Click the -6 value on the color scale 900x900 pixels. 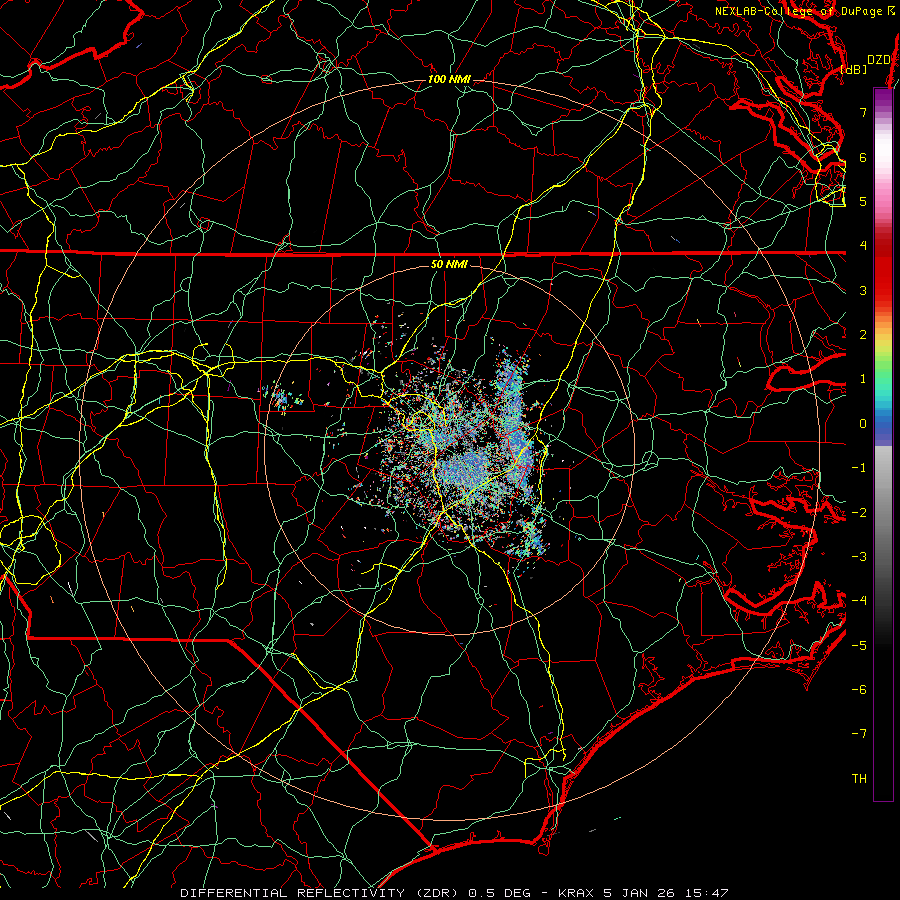[859, 689]
